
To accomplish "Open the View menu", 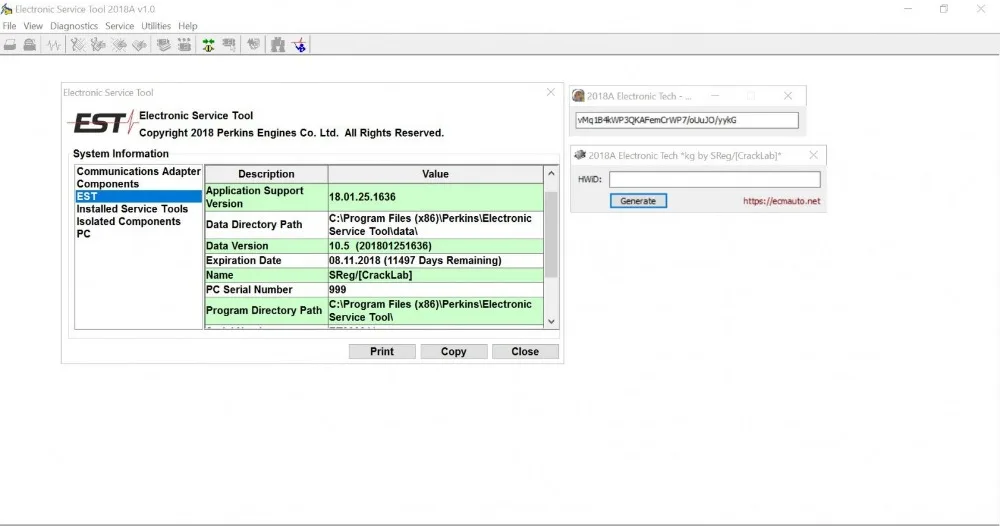I will 33,26.
